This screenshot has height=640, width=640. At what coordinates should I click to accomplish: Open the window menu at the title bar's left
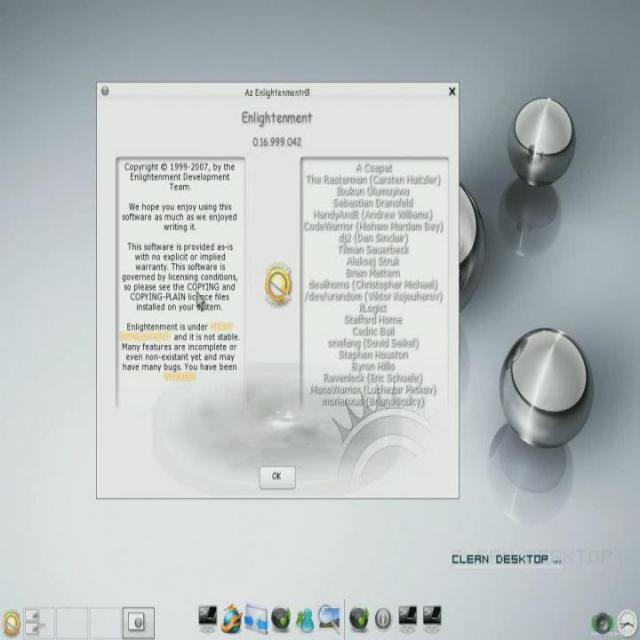105,91
